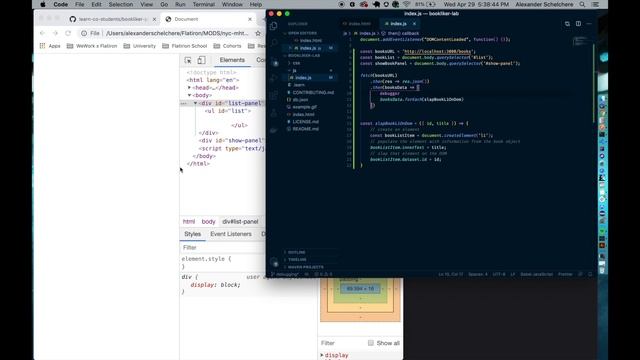Open Notification Center icon in menu bar
640x360 pixels.
click(596, 4)
